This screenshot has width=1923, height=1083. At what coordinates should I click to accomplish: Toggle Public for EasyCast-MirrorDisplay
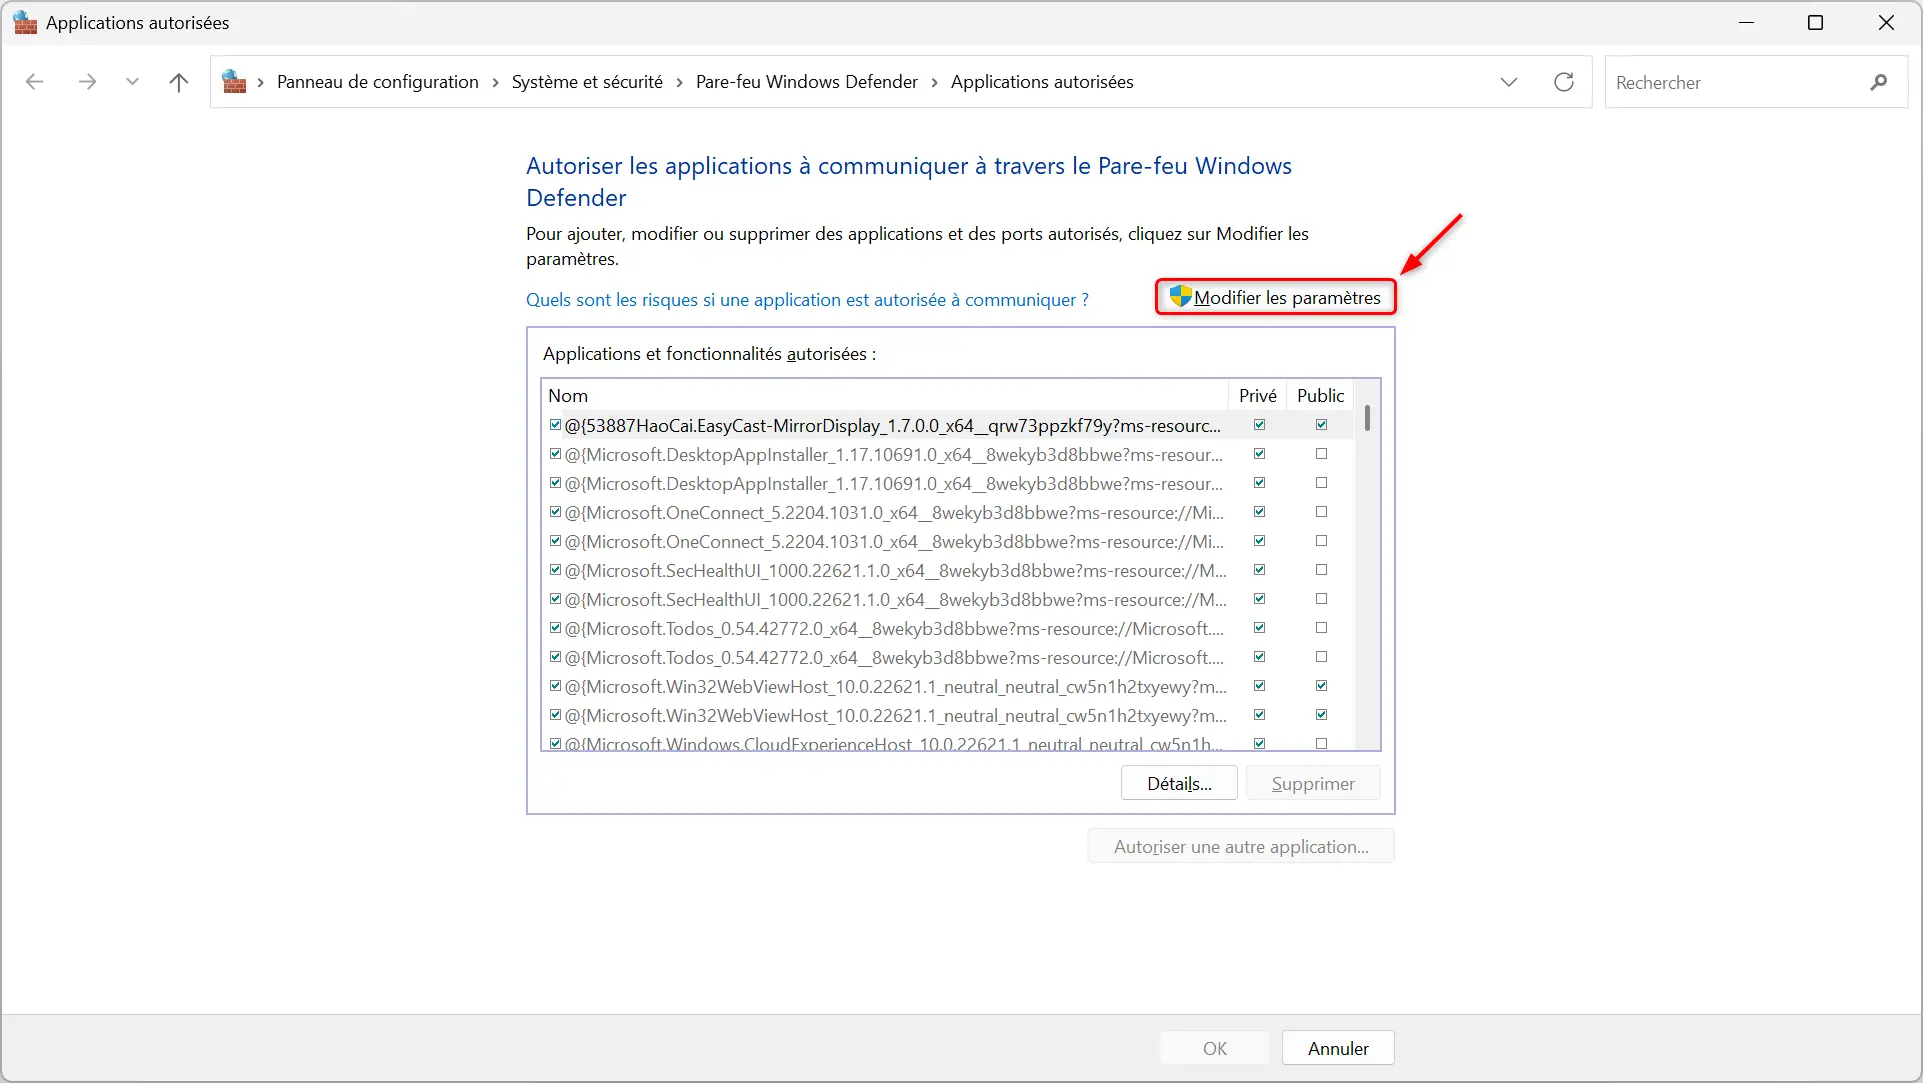coord(1321,425)
